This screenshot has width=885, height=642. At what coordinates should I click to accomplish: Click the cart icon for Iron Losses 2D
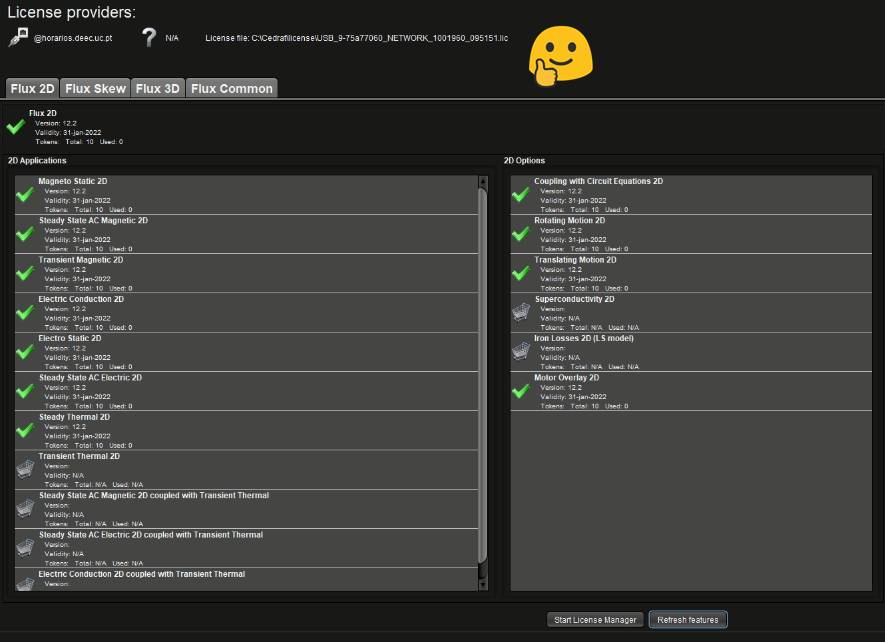(x=521, y=351)
